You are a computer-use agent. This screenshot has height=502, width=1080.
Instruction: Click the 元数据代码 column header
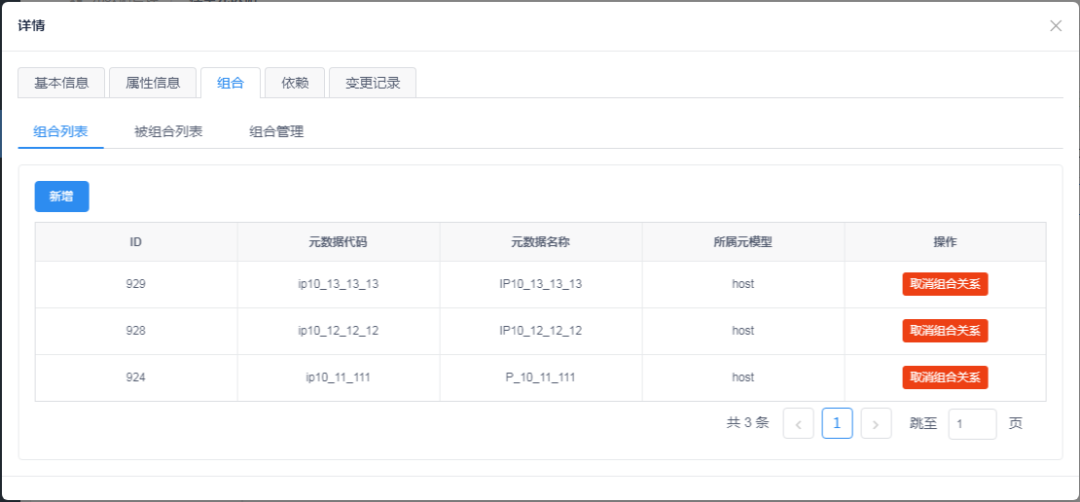click(x=338, y=242)
